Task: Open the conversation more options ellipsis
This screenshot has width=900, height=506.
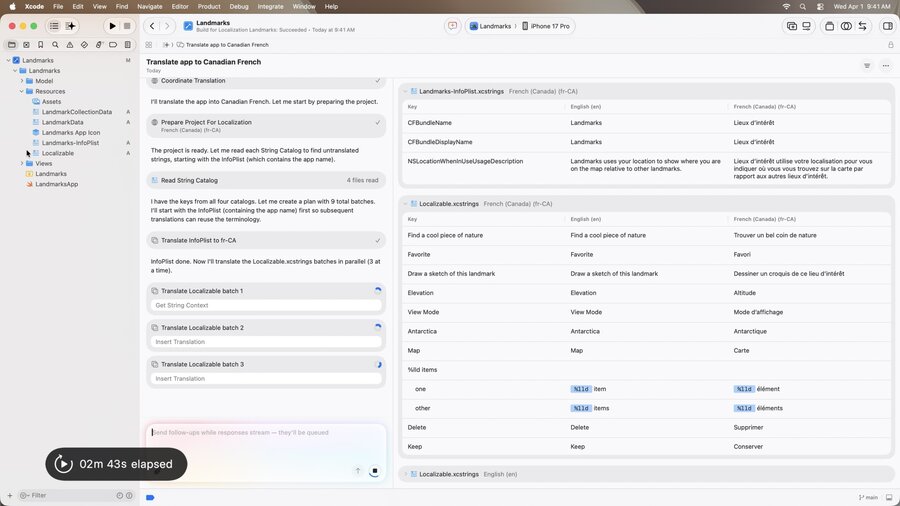Action: point(886,65)
